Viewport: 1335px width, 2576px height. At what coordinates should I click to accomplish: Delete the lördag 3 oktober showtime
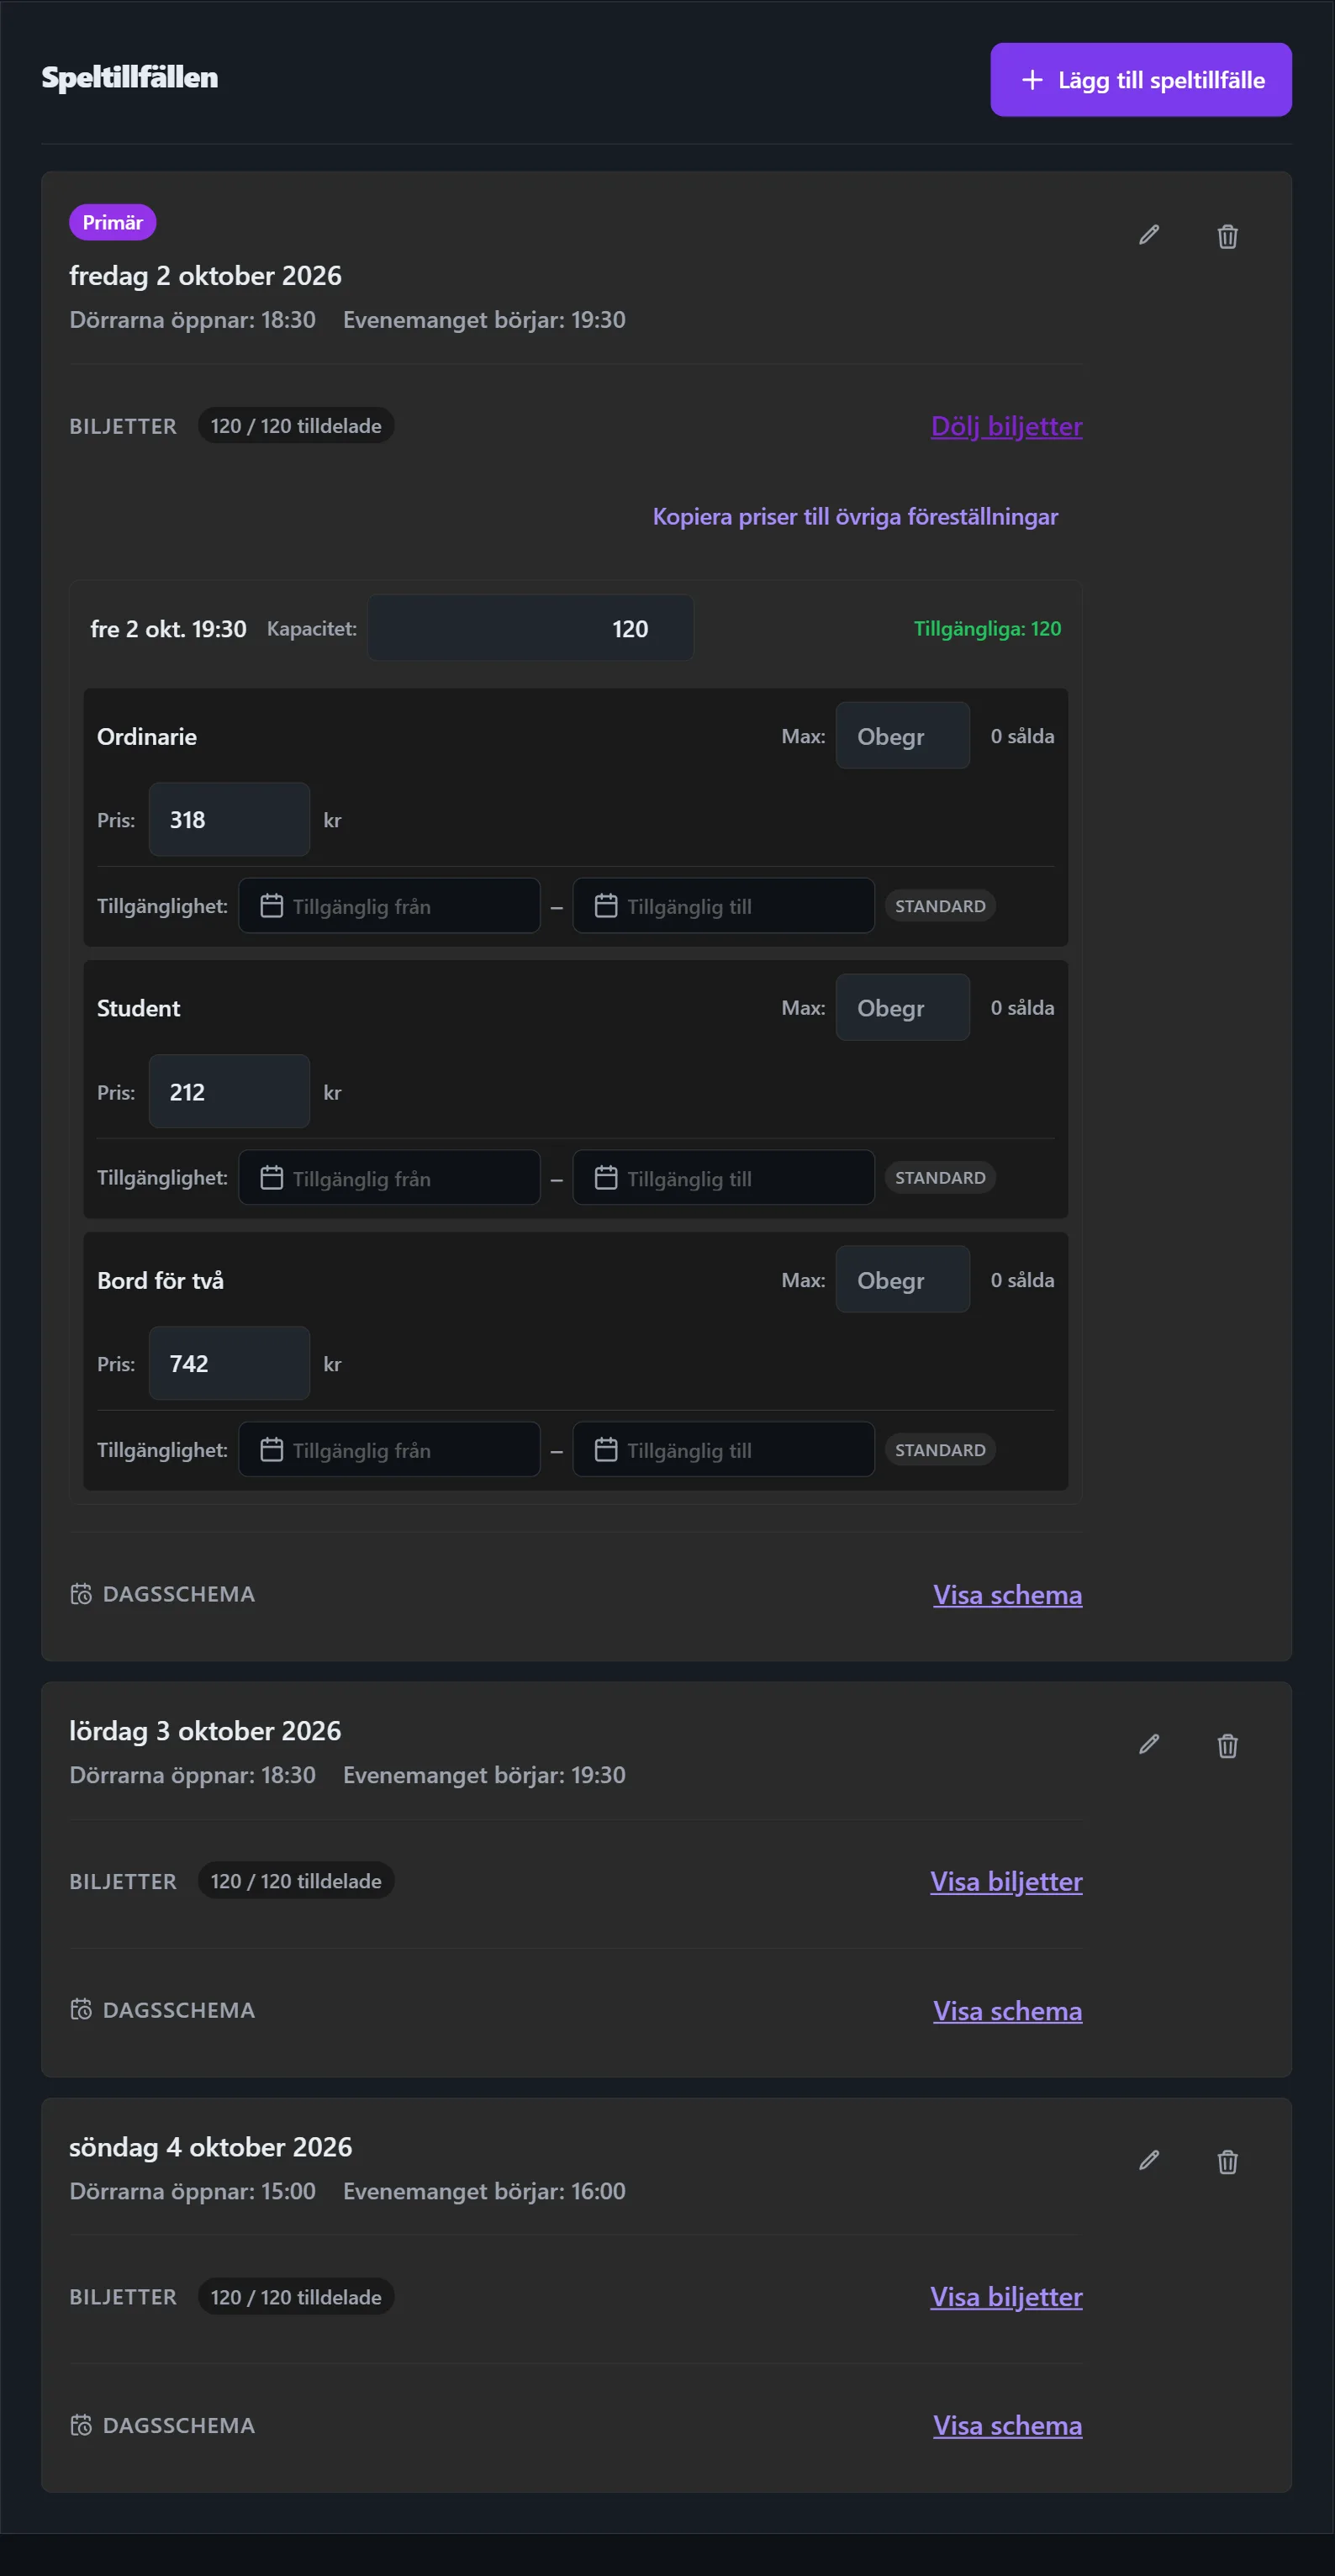(x=1227, y=1746)
